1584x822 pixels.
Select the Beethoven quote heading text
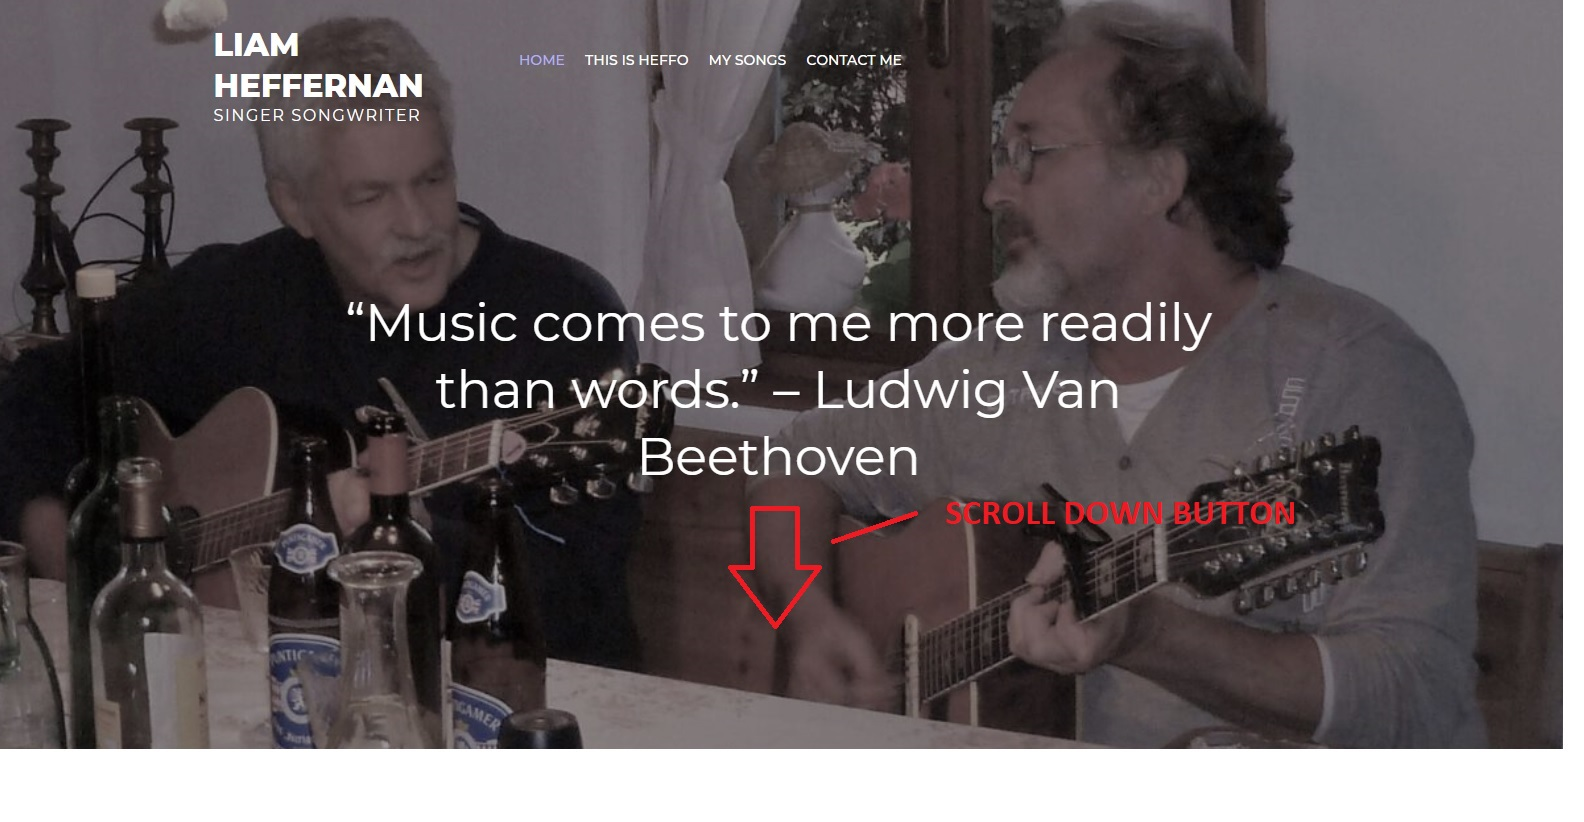[x=779, y=390]
